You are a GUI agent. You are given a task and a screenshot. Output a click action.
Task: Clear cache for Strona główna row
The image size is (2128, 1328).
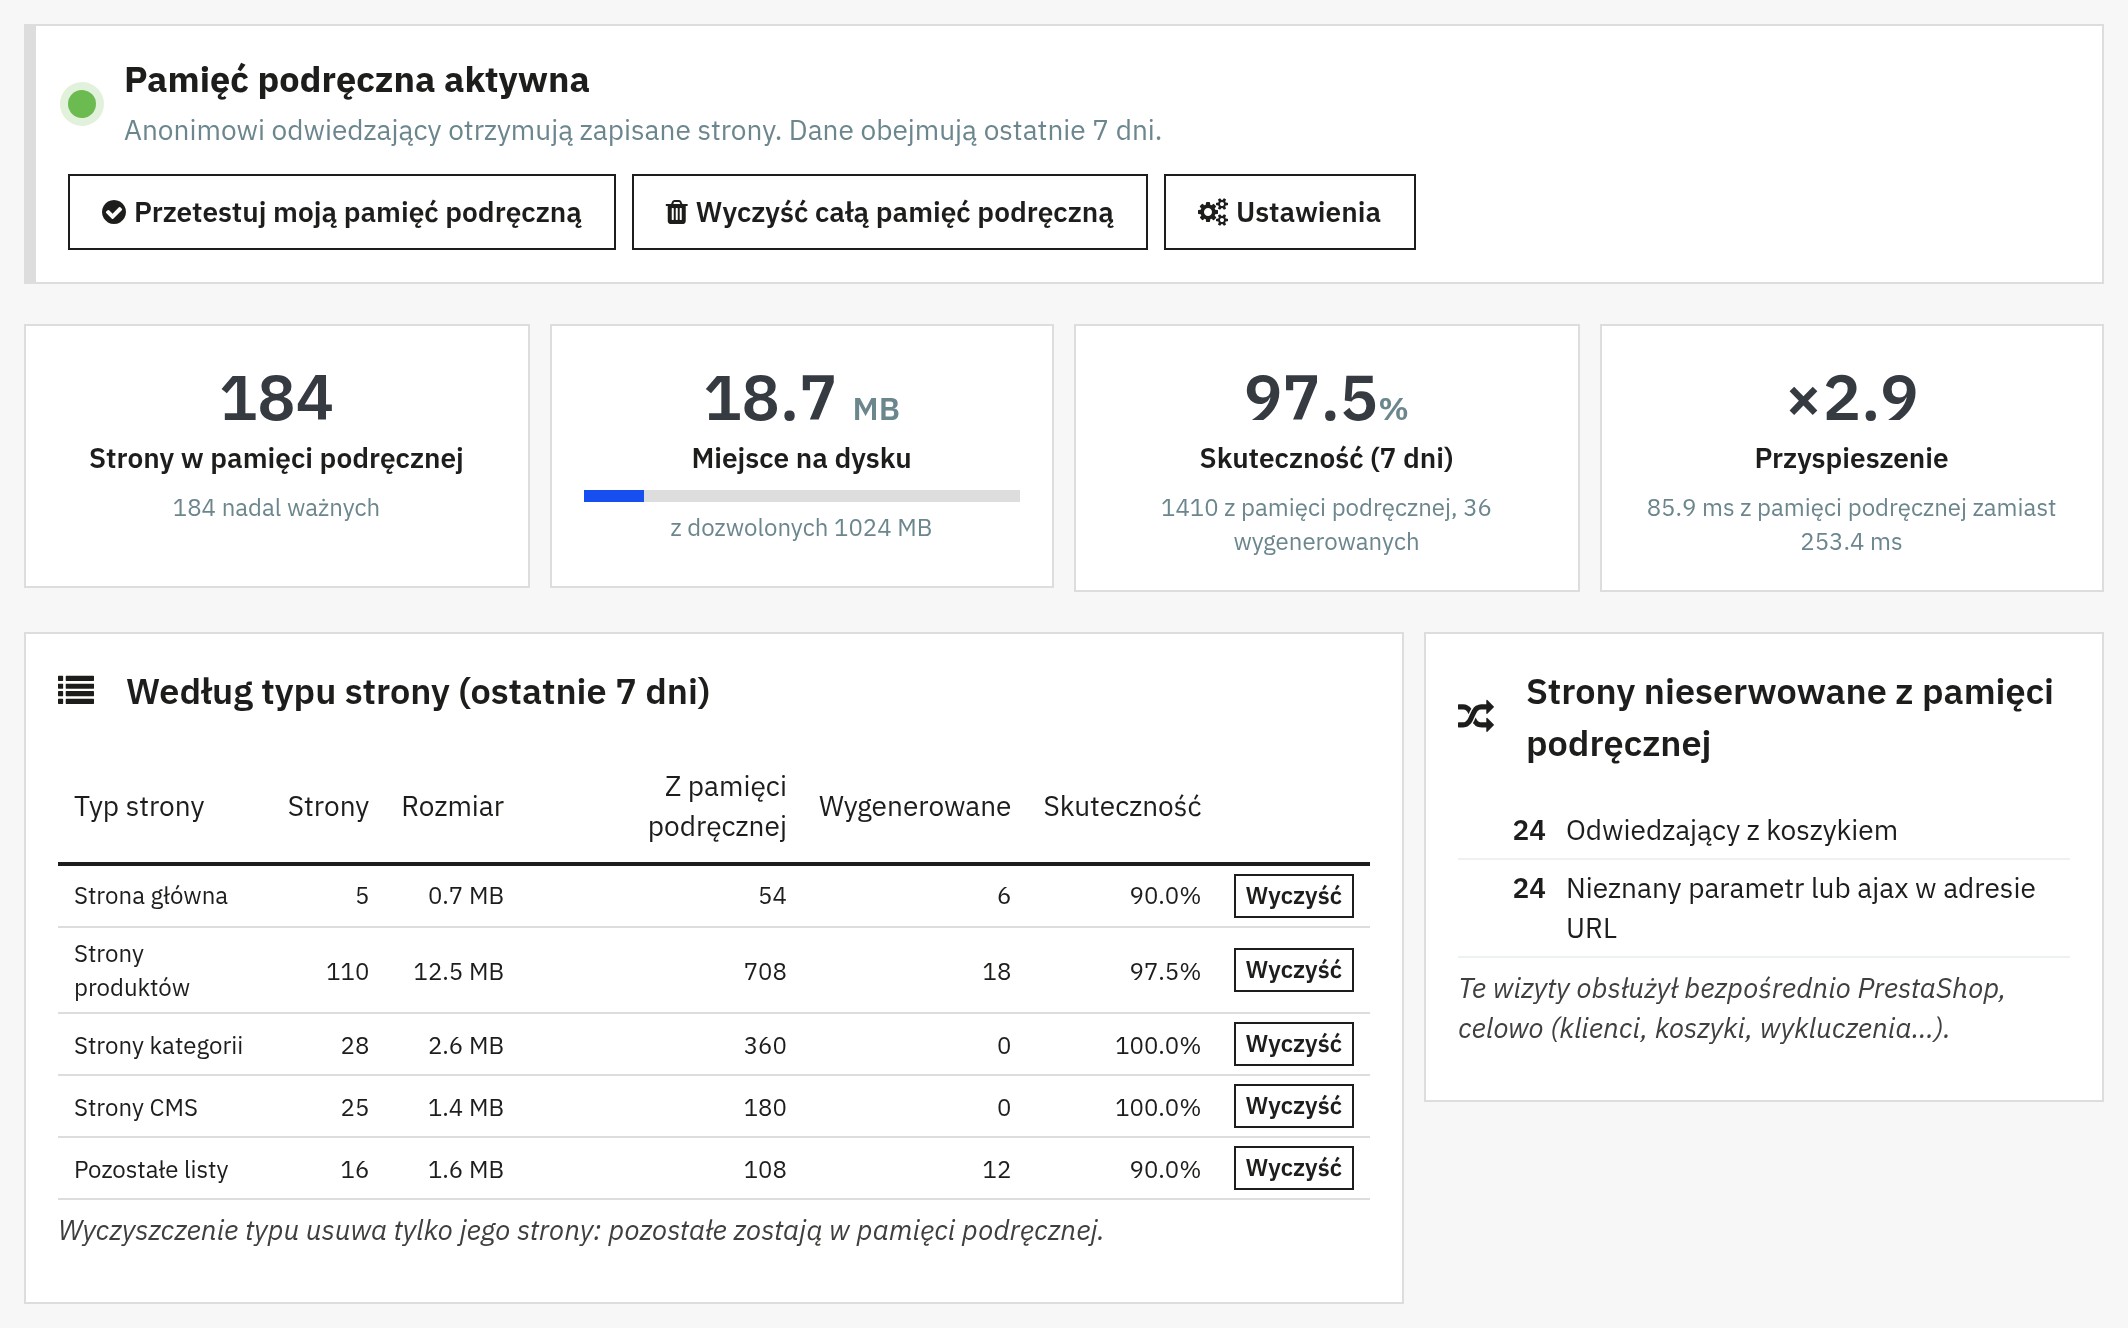(1294, 896)
